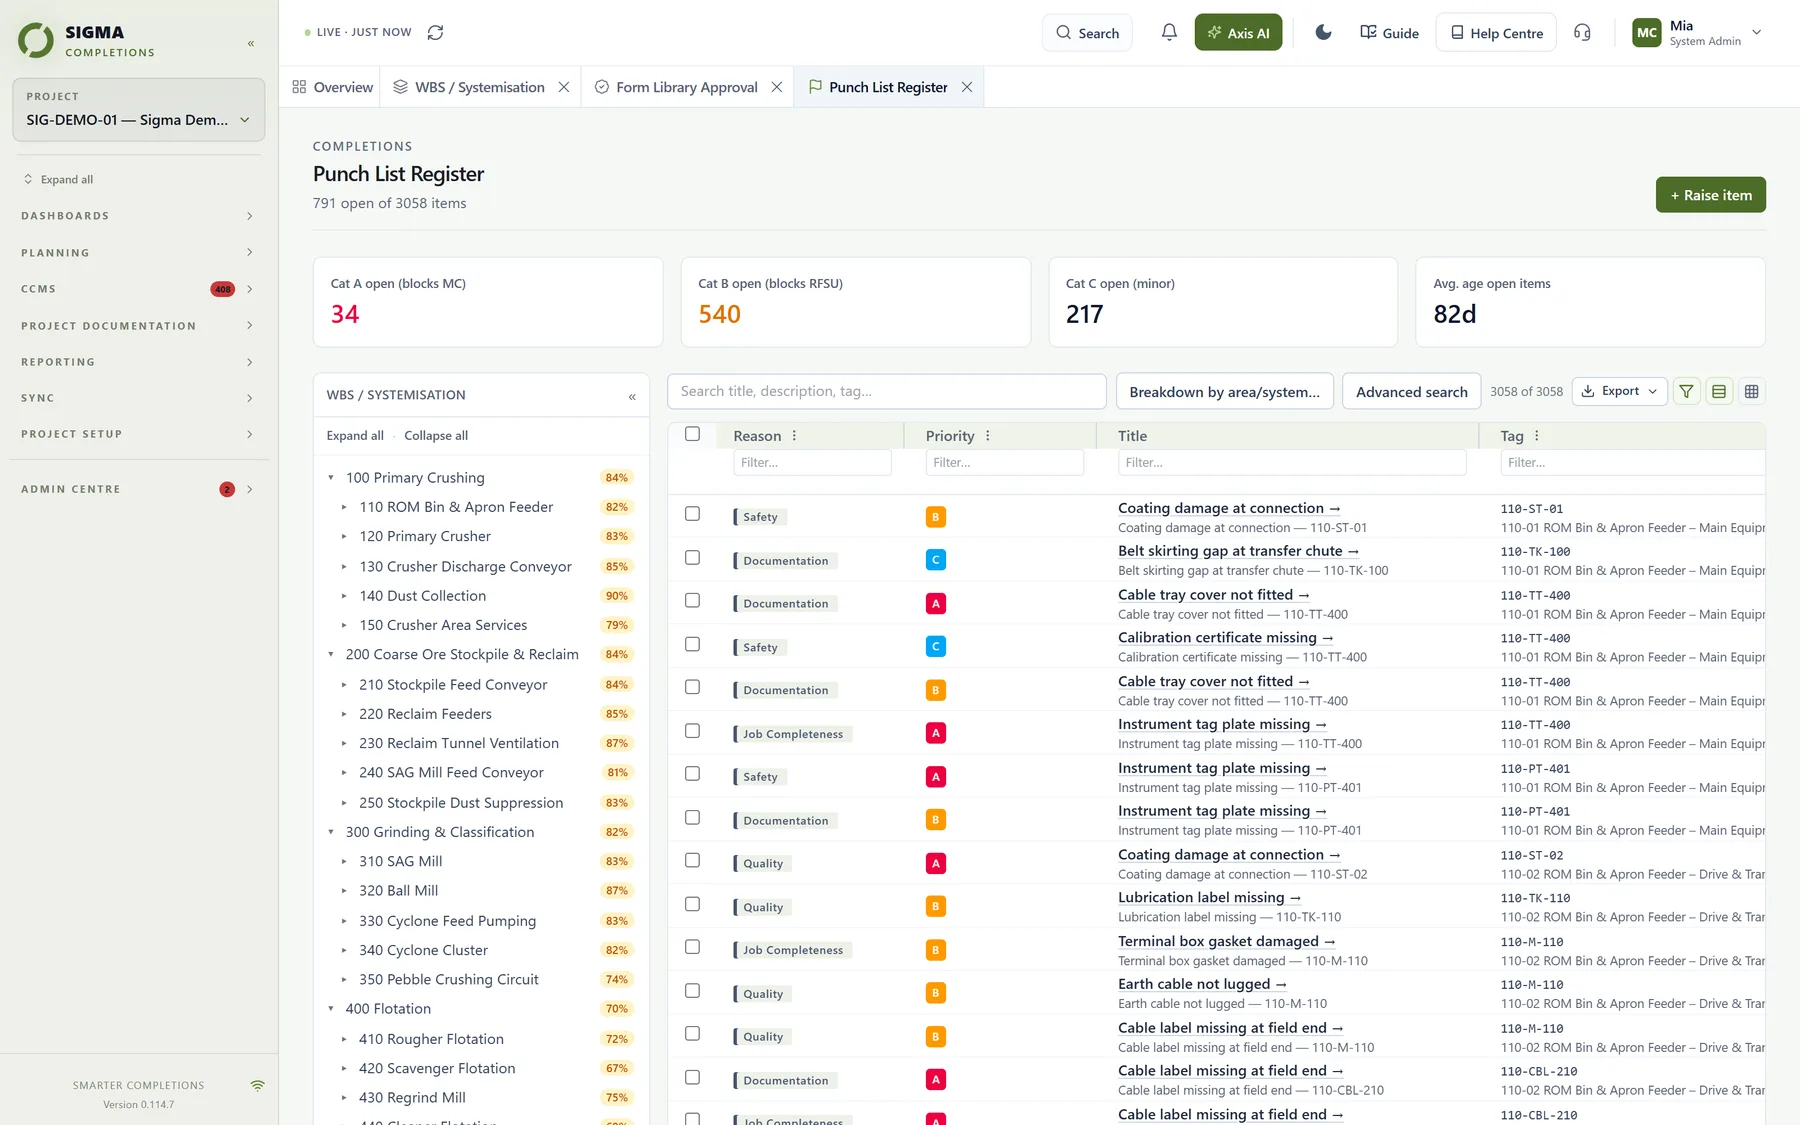Image resolution: width=1800 pixels, height=1125 pixels.
Task: Open the Mia System Admin user menu
Action: 1697,32
